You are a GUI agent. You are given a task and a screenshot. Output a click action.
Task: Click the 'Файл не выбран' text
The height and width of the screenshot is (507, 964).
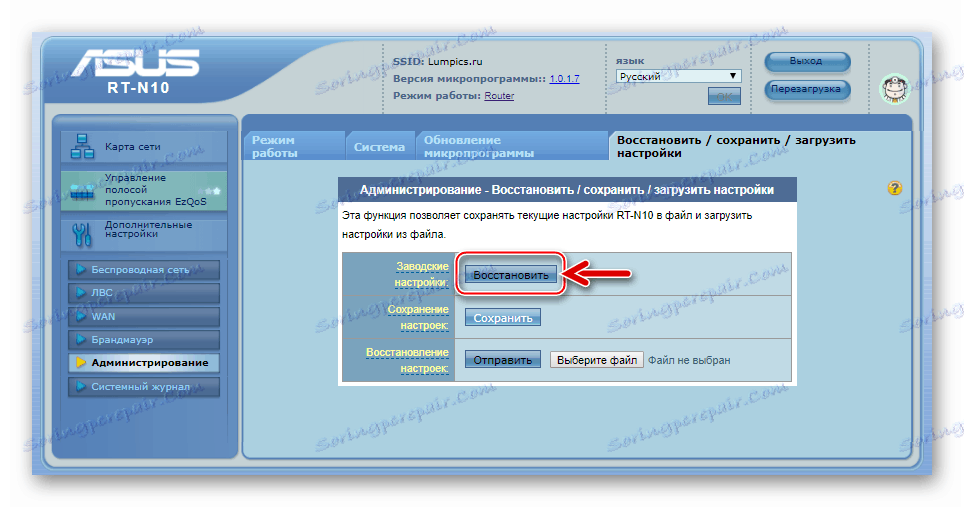689,360
